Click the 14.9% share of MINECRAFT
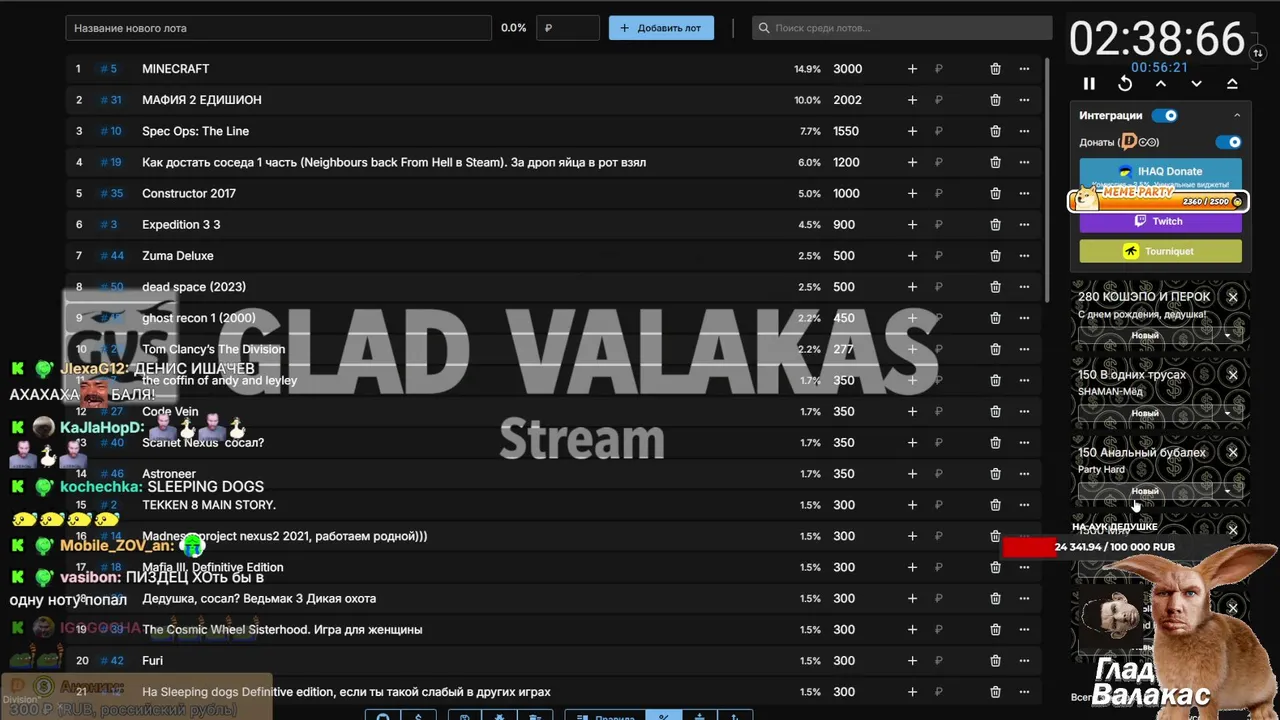This screenshot has width=1280, height=720. 807,69
